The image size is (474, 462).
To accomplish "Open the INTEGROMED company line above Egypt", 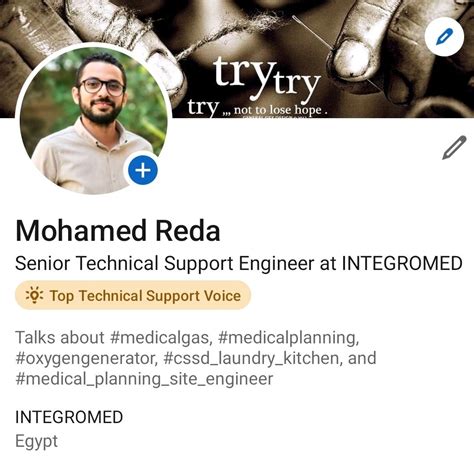I will (x=69, y=417).
